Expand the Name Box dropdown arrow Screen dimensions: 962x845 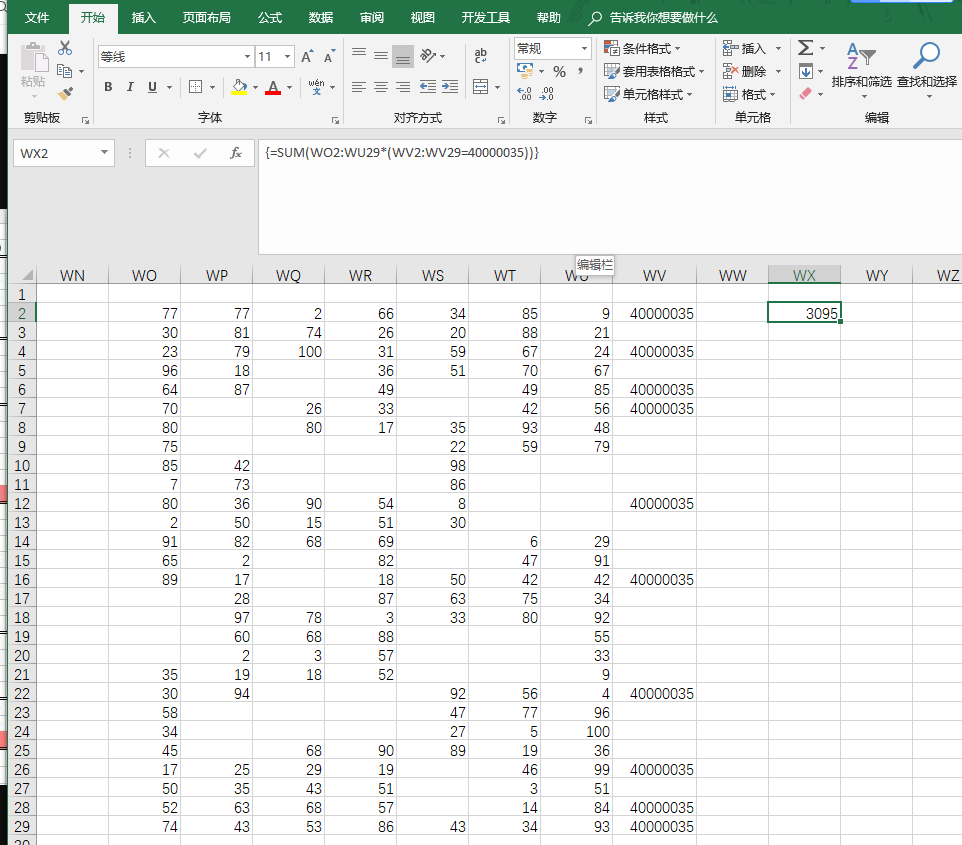coord(104,152)
